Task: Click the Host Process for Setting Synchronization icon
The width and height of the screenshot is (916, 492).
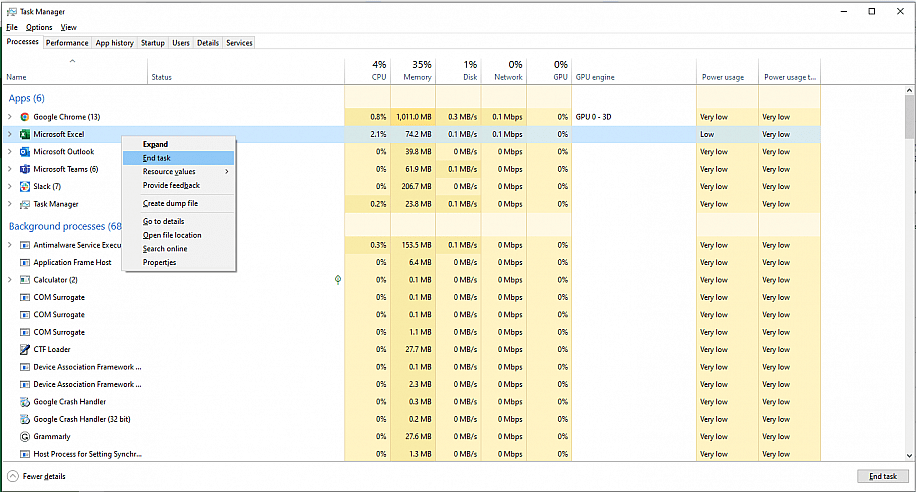Action: coord(25,454)
